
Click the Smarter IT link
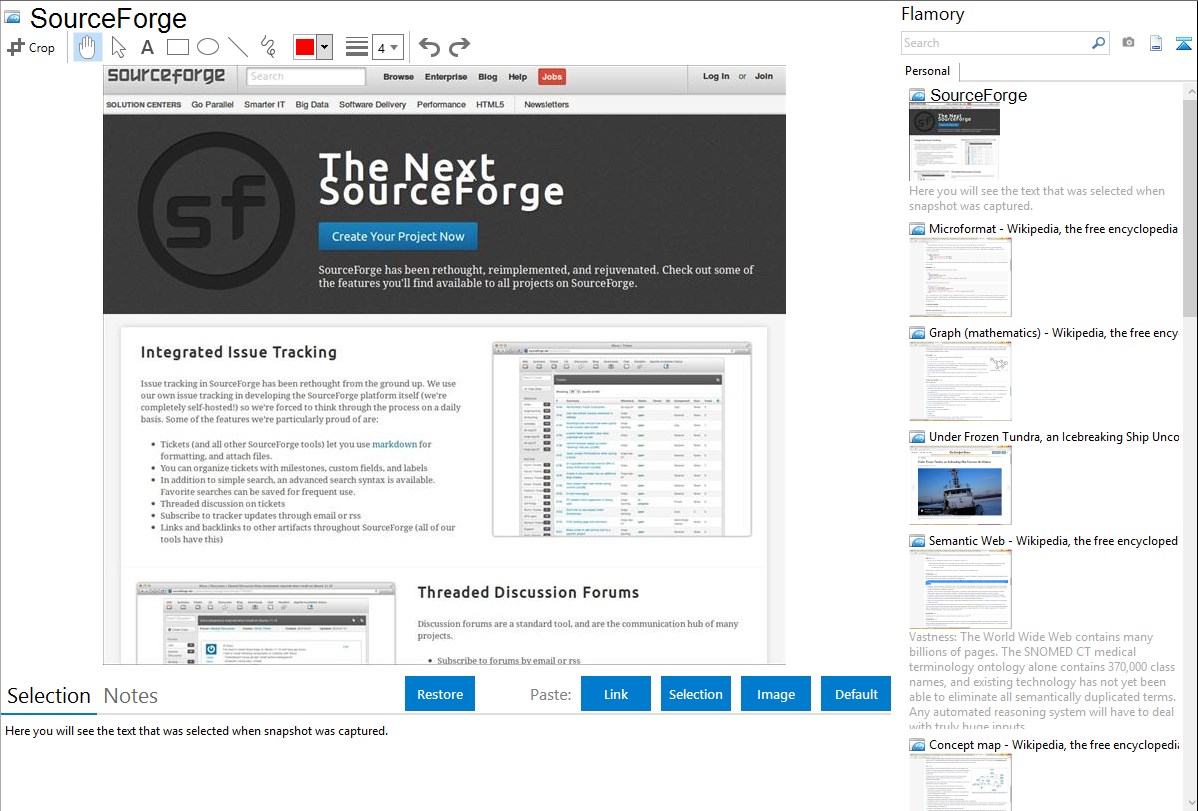(x=264, y=105)
